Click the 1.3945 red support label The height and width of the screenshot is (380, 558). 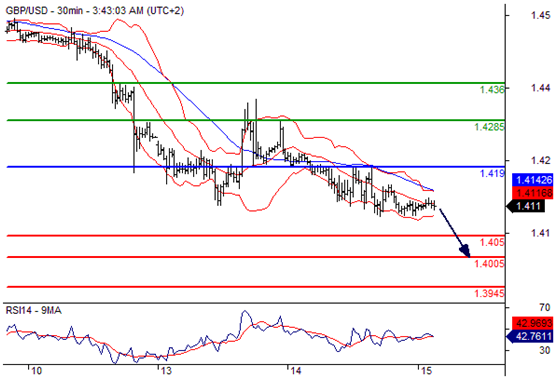489,294
